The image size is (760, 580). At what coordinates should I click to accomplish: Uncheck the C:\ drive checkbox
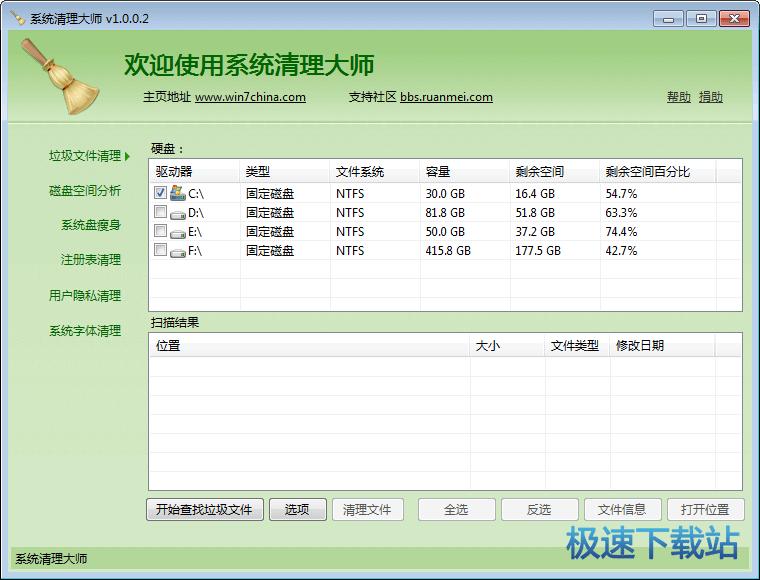[161, 193]
